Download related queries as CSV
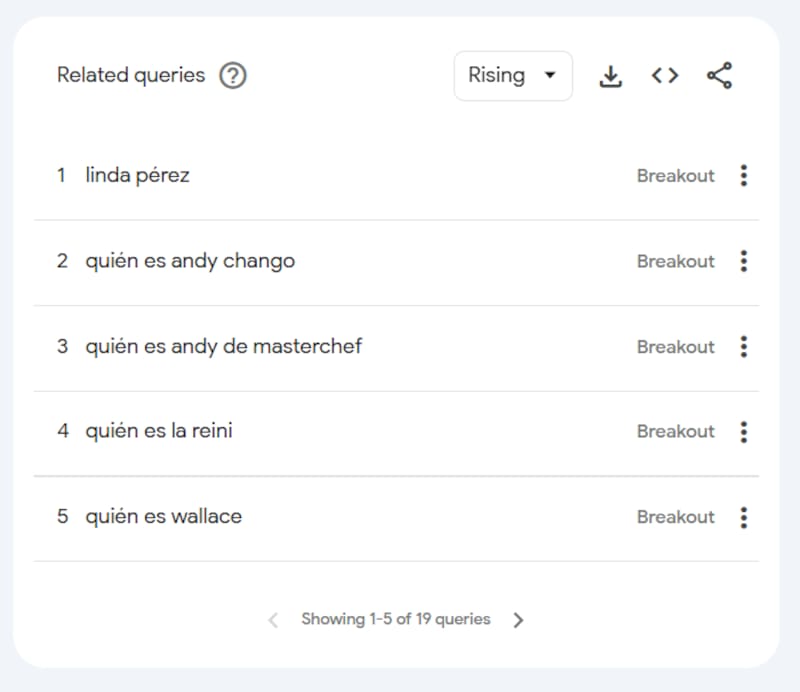 (x=610, y=76)
